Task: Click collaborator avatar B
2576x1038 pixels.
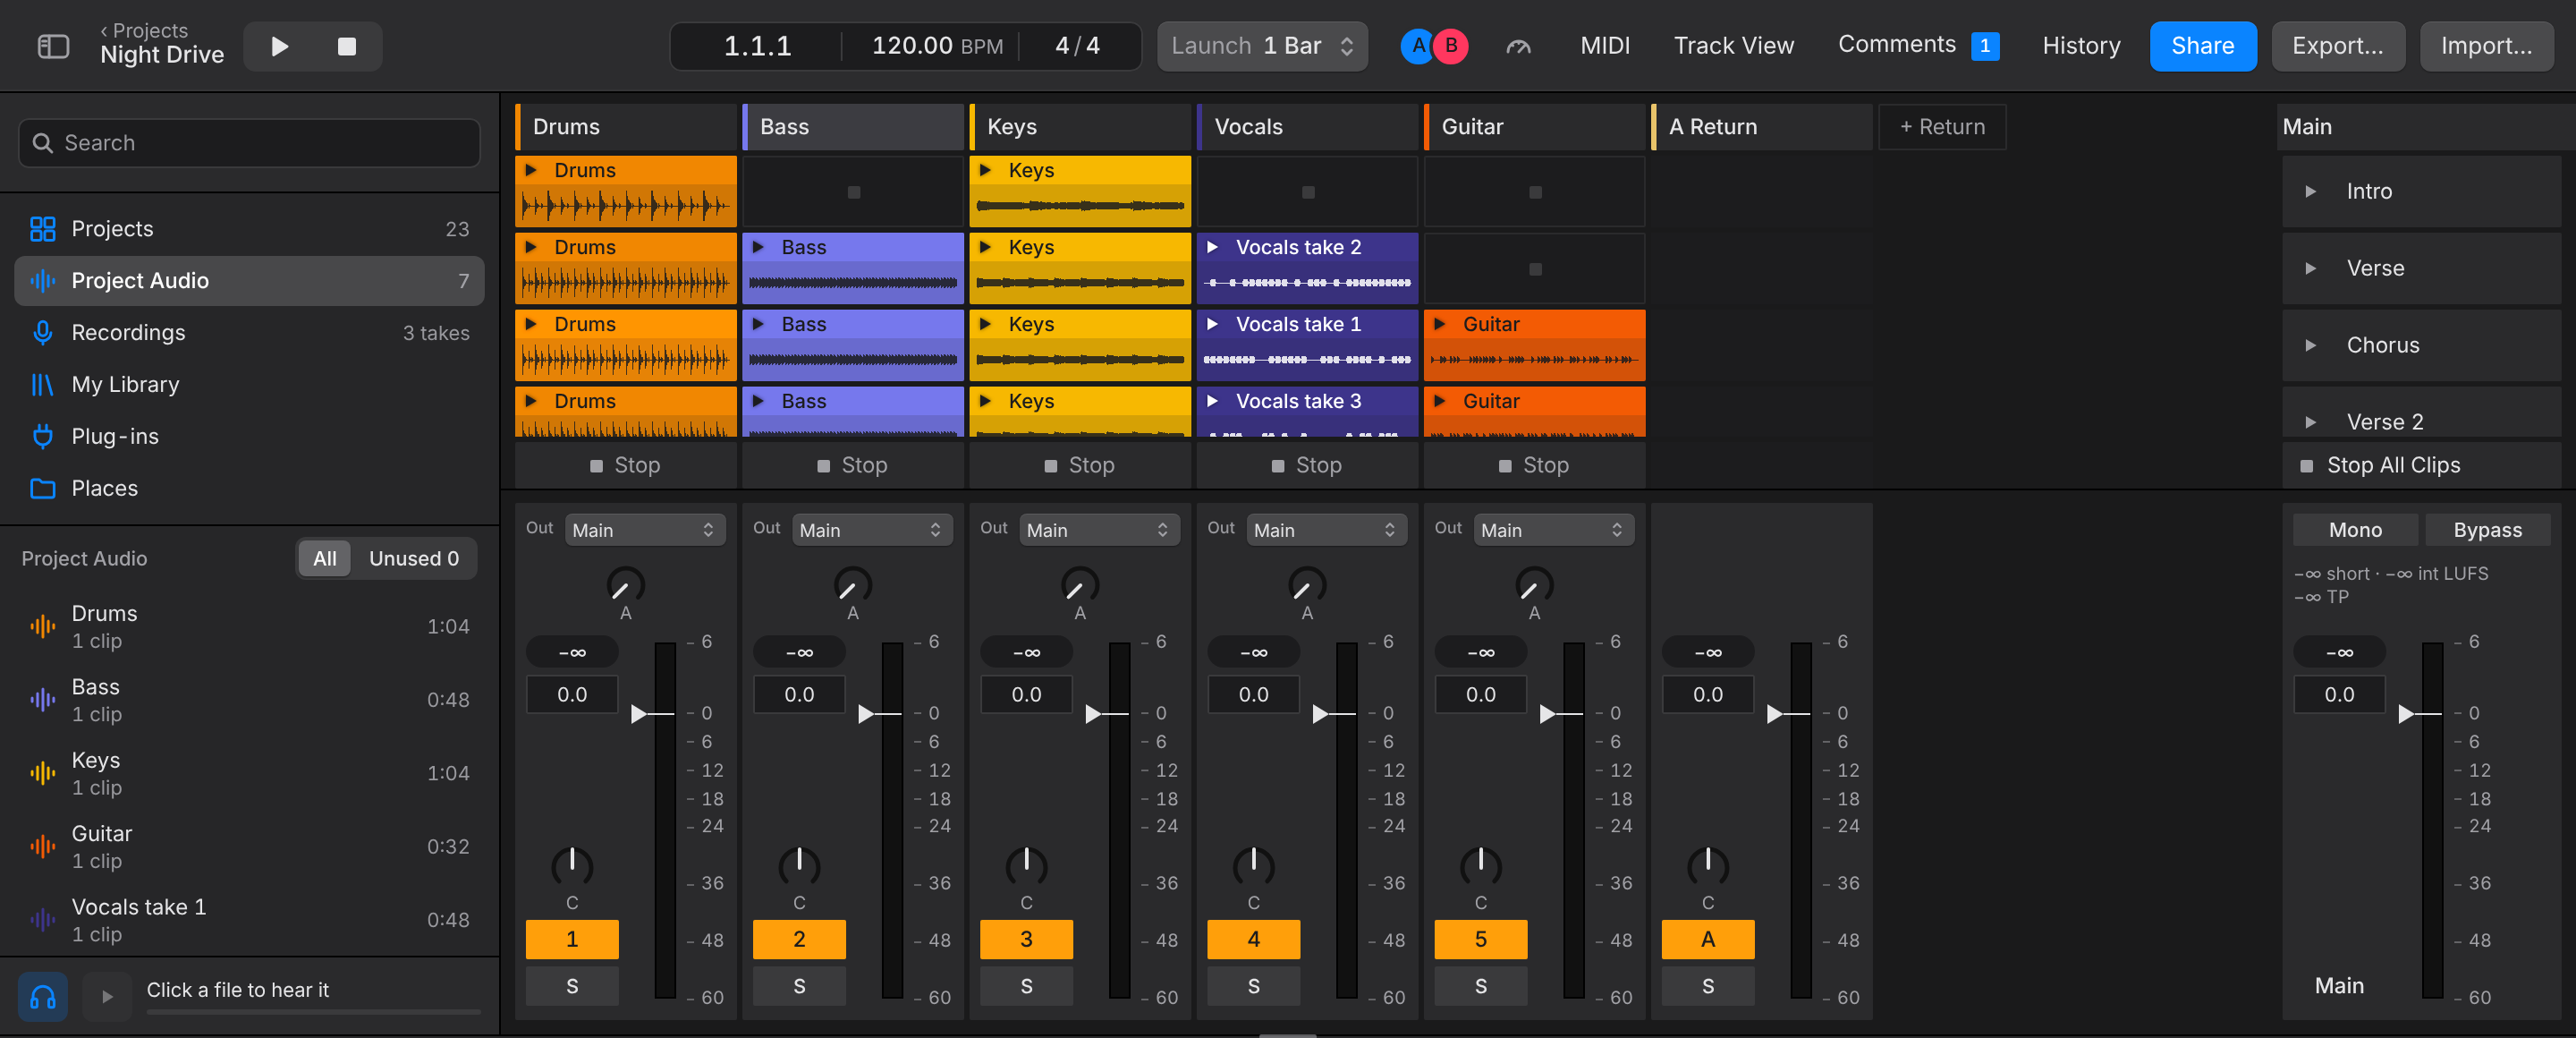Action: tap(1450, 46)
